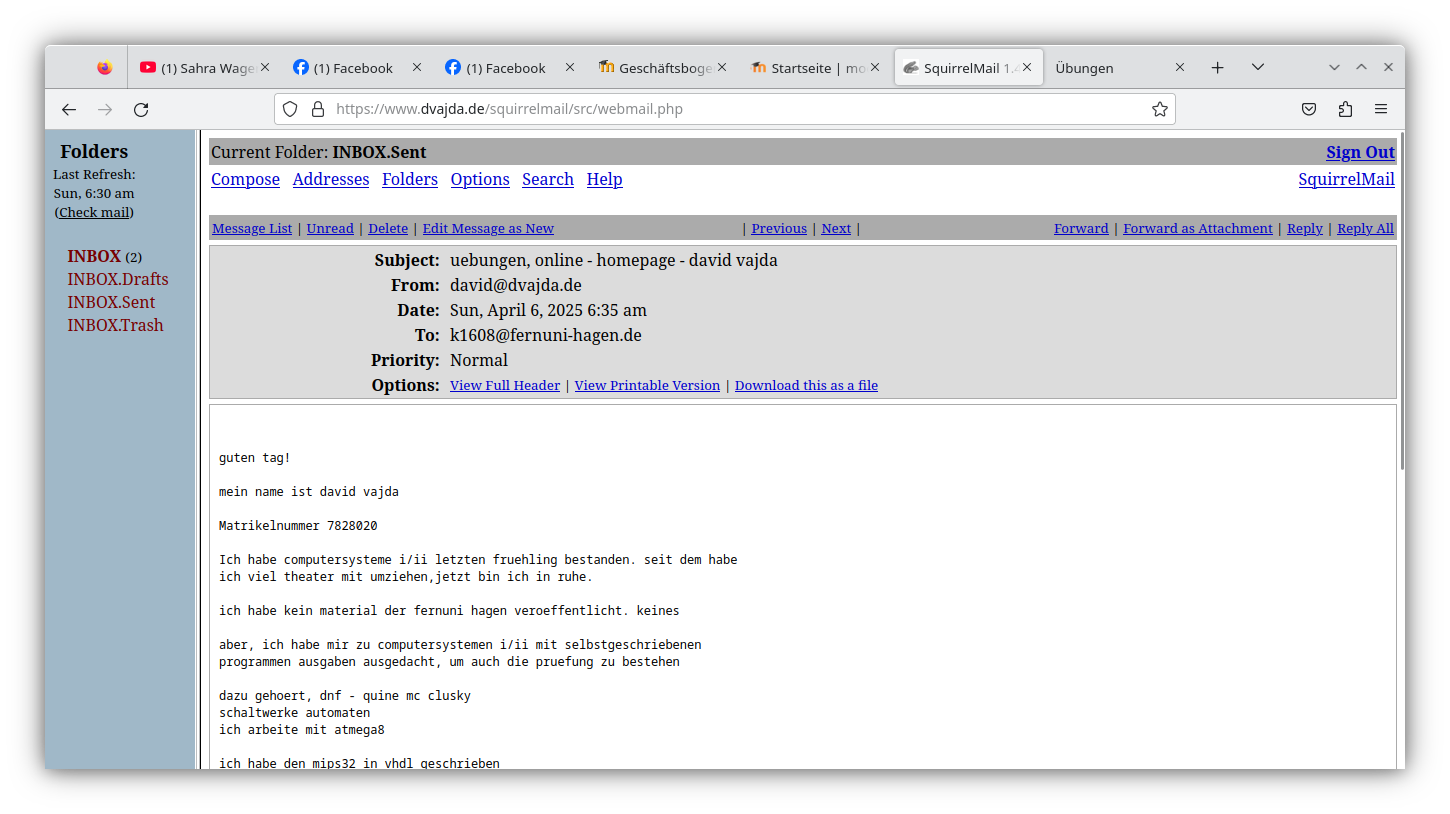Screen dimensions: 1450x814
Task: Switch to the Übungen tab
Action: pos(1084,67)
